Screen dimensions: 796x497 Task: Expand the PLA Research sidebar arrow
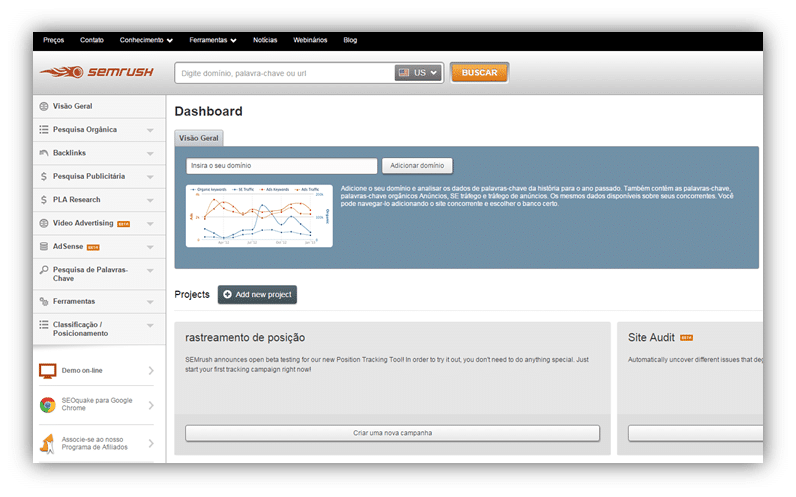click(x=150, y=200)
